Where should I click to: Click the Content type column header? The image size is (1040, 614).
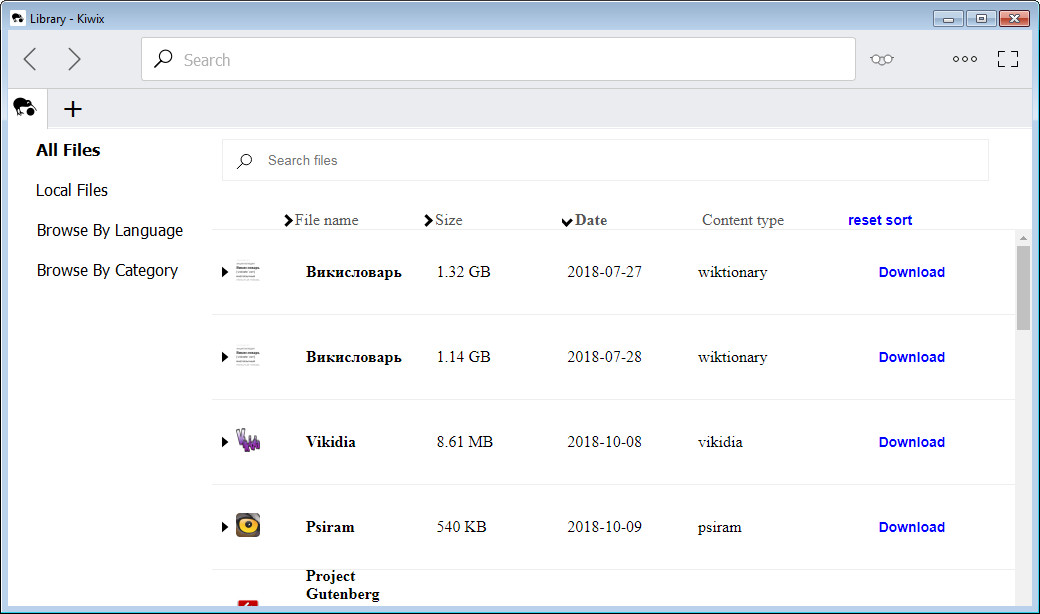[x=743, y=220]
